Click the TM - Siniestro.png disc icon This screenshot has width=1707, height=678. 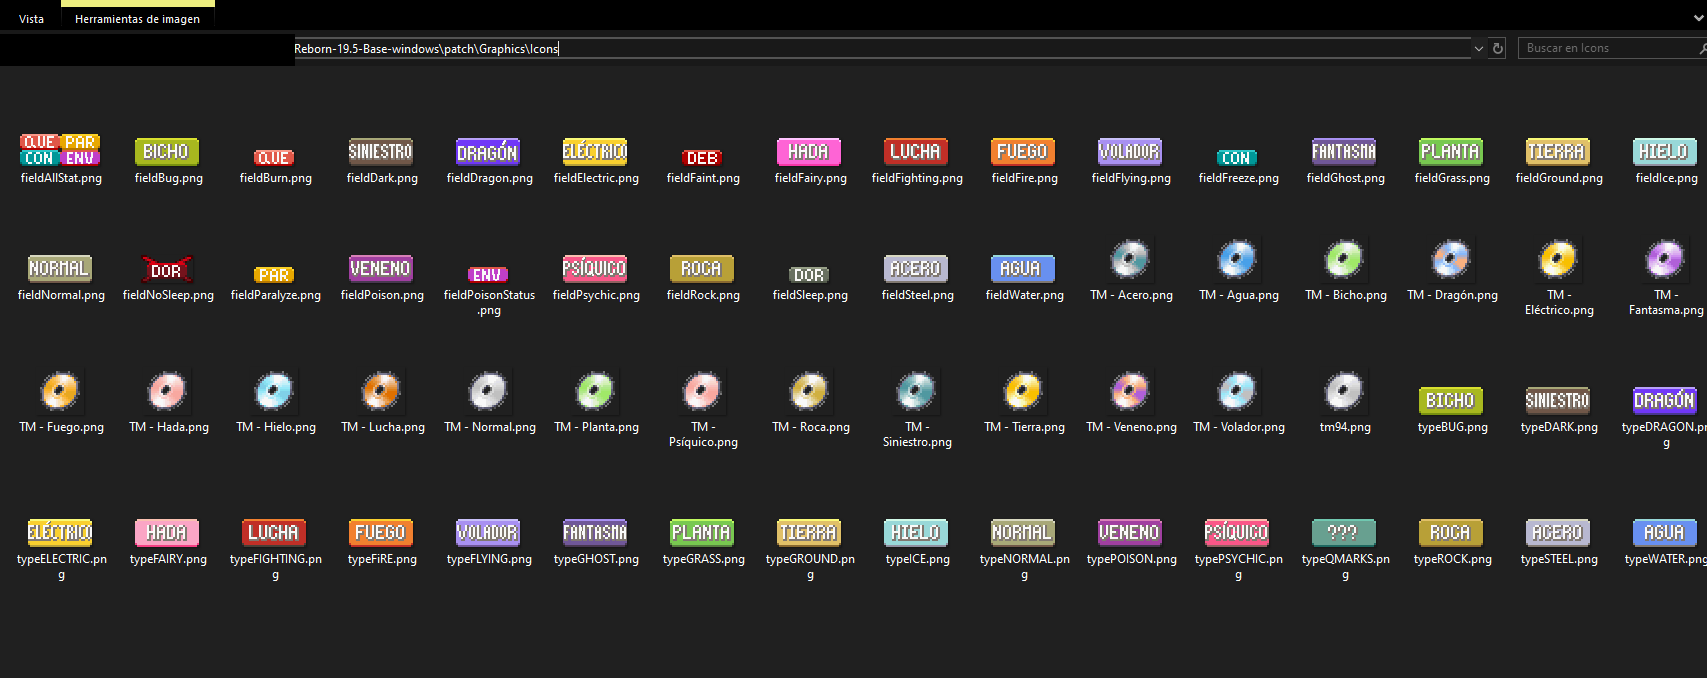point(916,391)
